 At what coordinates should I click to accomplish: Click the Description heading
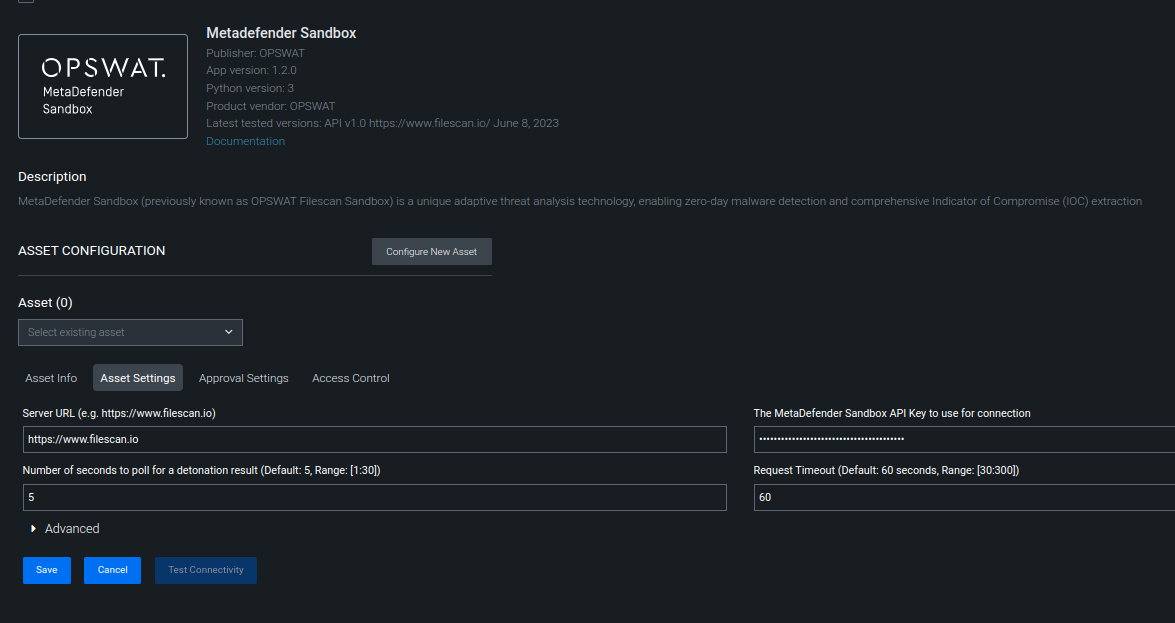[x=52, y=177]
